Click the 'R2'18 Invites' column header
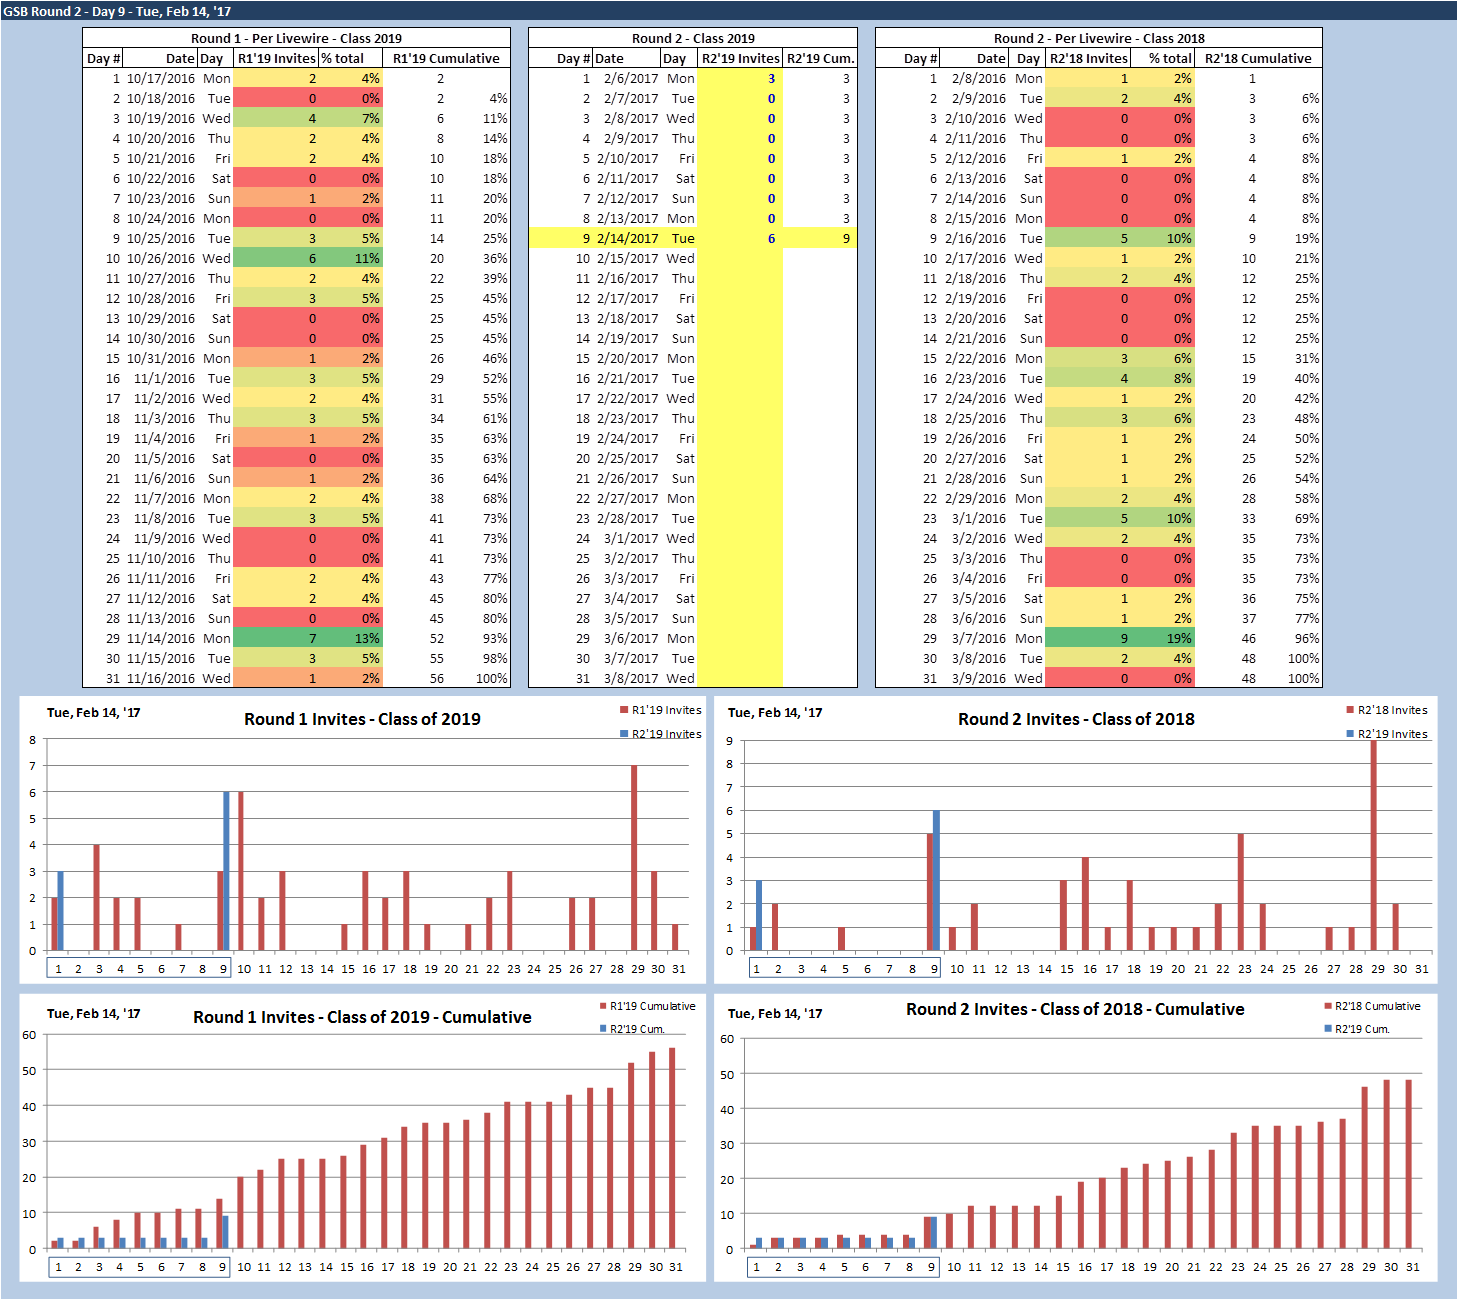The height and width of the screenshot is (1299, 1457). [1088, 58]
